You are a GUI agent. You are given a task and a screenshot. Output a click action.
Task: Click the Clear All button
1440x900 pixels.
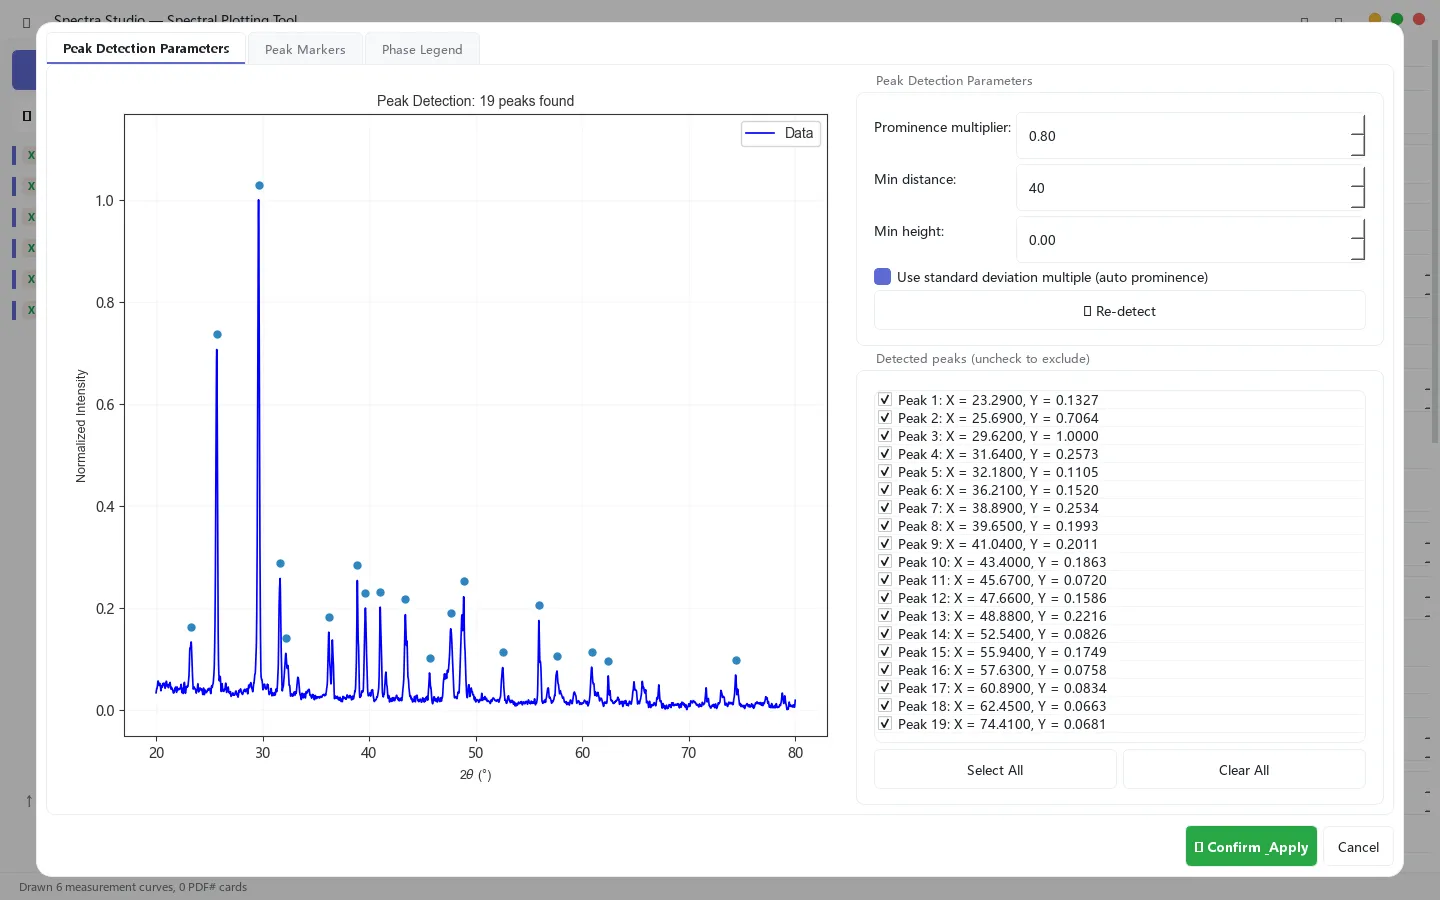coord(1244,770)
